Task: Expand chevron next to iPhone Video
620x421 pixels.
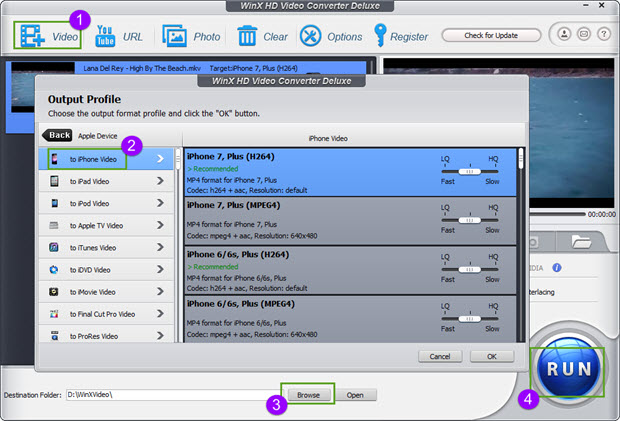Action: click(x=160, y=159)
